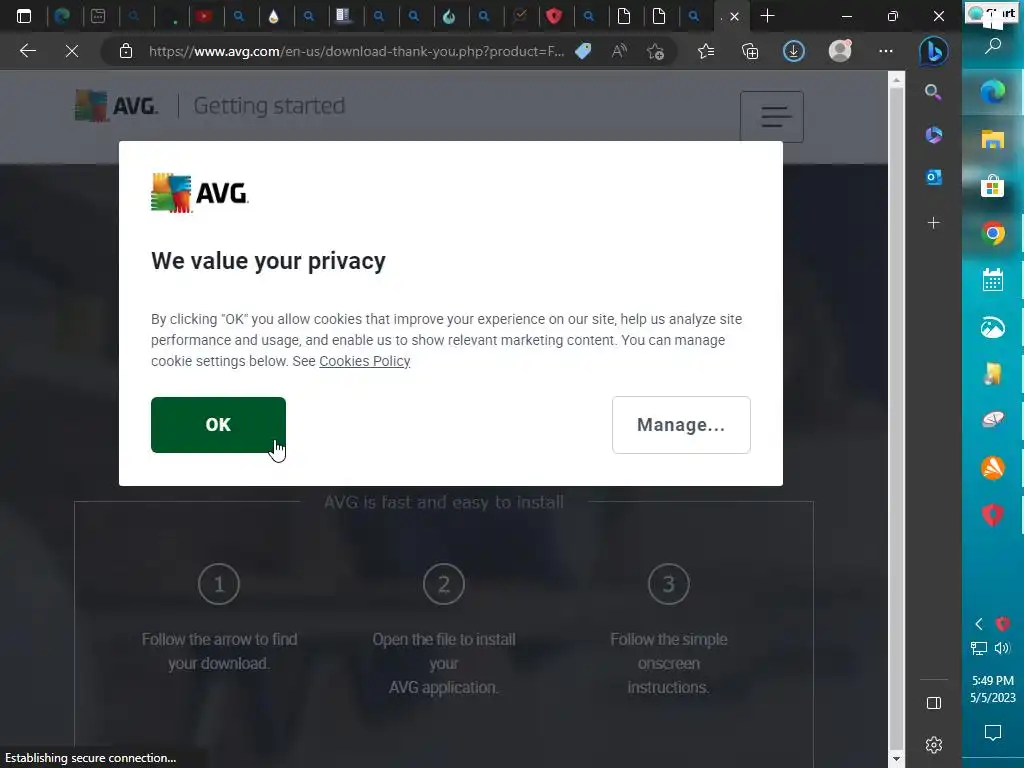1024x768 pixels.
Task: Open cookie settings via Manage button
Action: coord(681,424)
